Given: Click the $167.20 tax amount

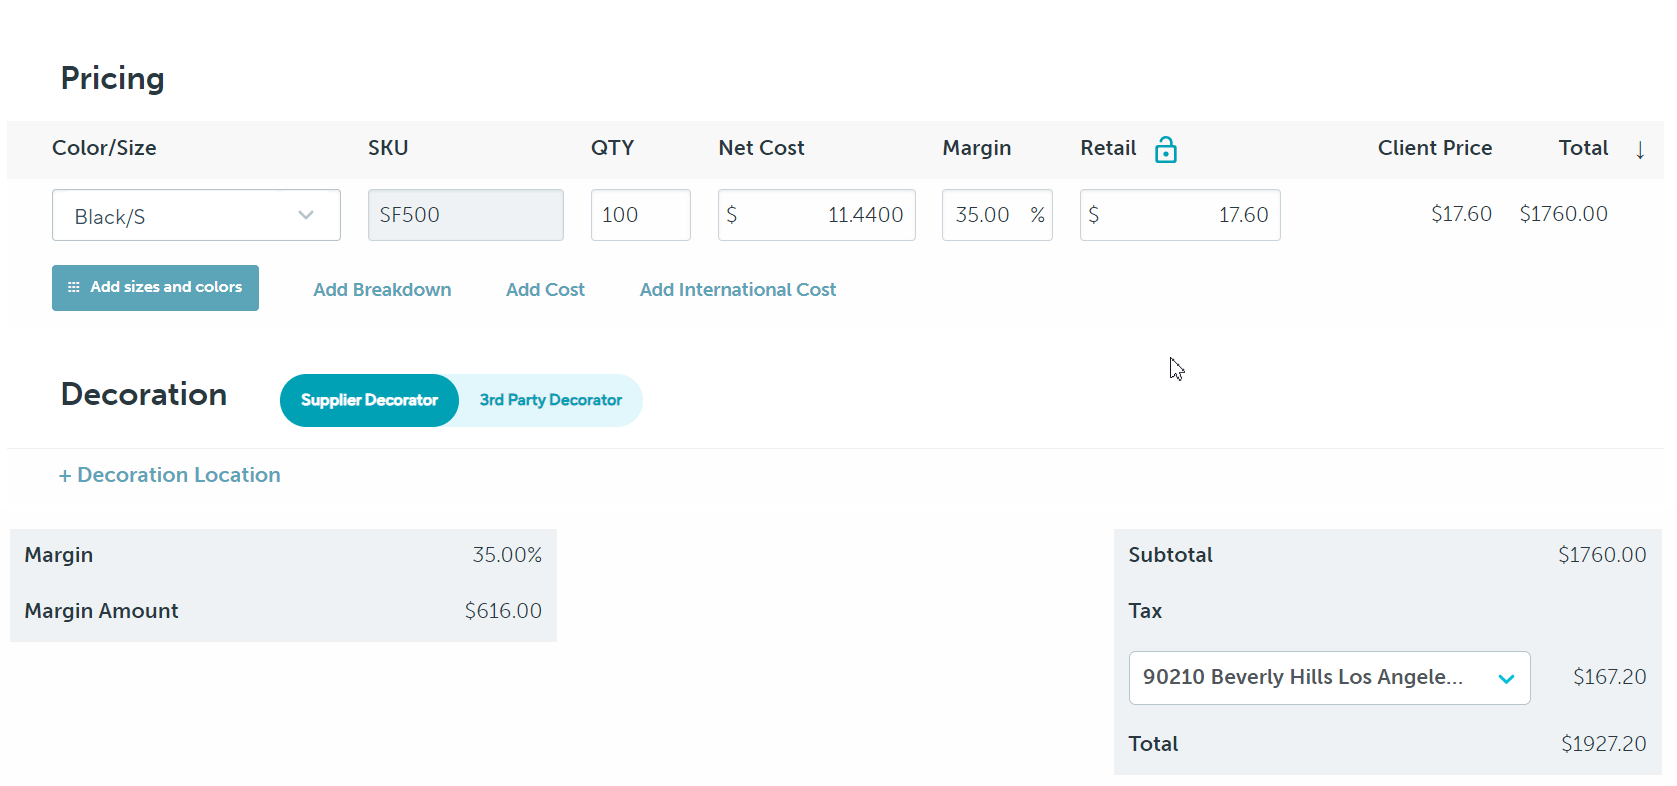Looking at the screenshot, I should pyautogui.click(x=1609, y=677).
